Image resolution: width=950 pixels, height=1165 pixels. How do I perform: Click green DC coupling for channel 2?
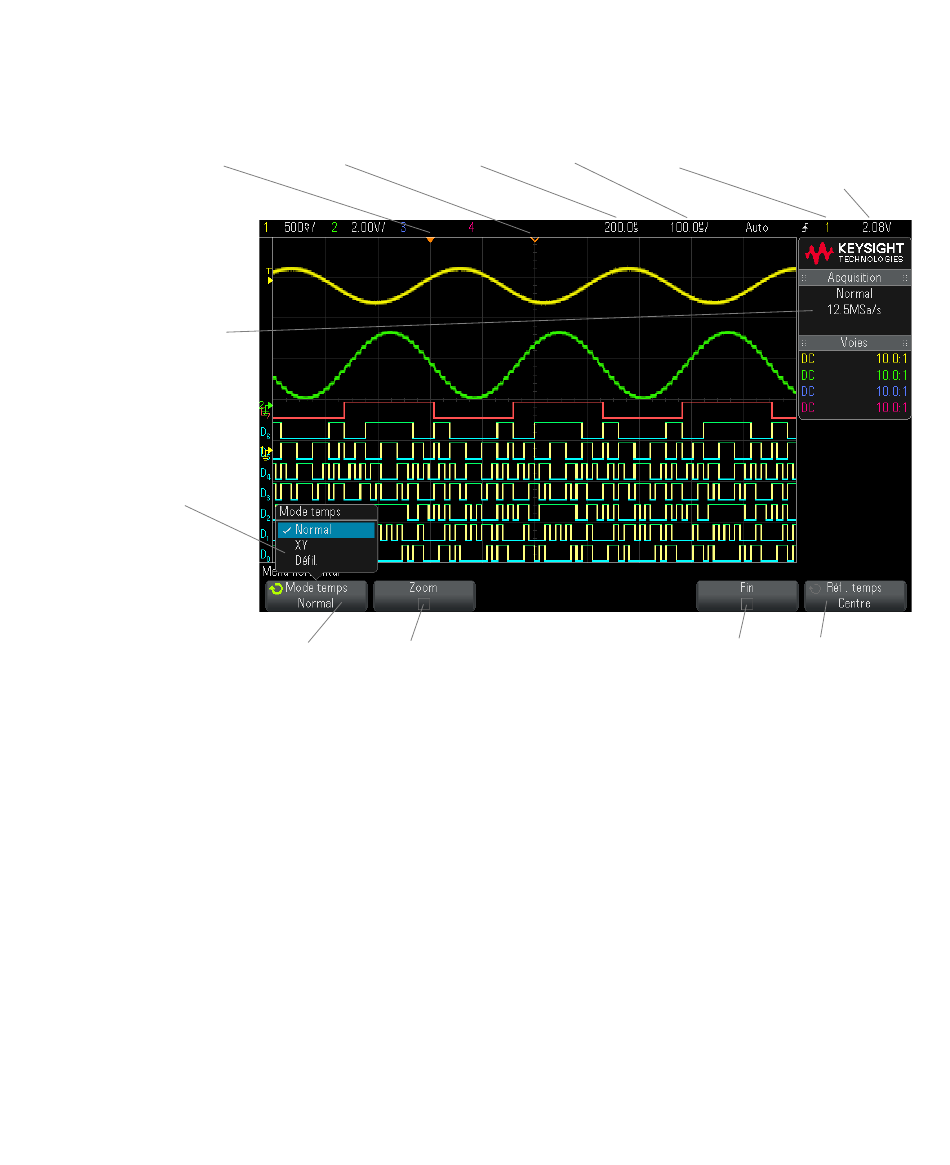pyautogui.click(x=808, y=376)
